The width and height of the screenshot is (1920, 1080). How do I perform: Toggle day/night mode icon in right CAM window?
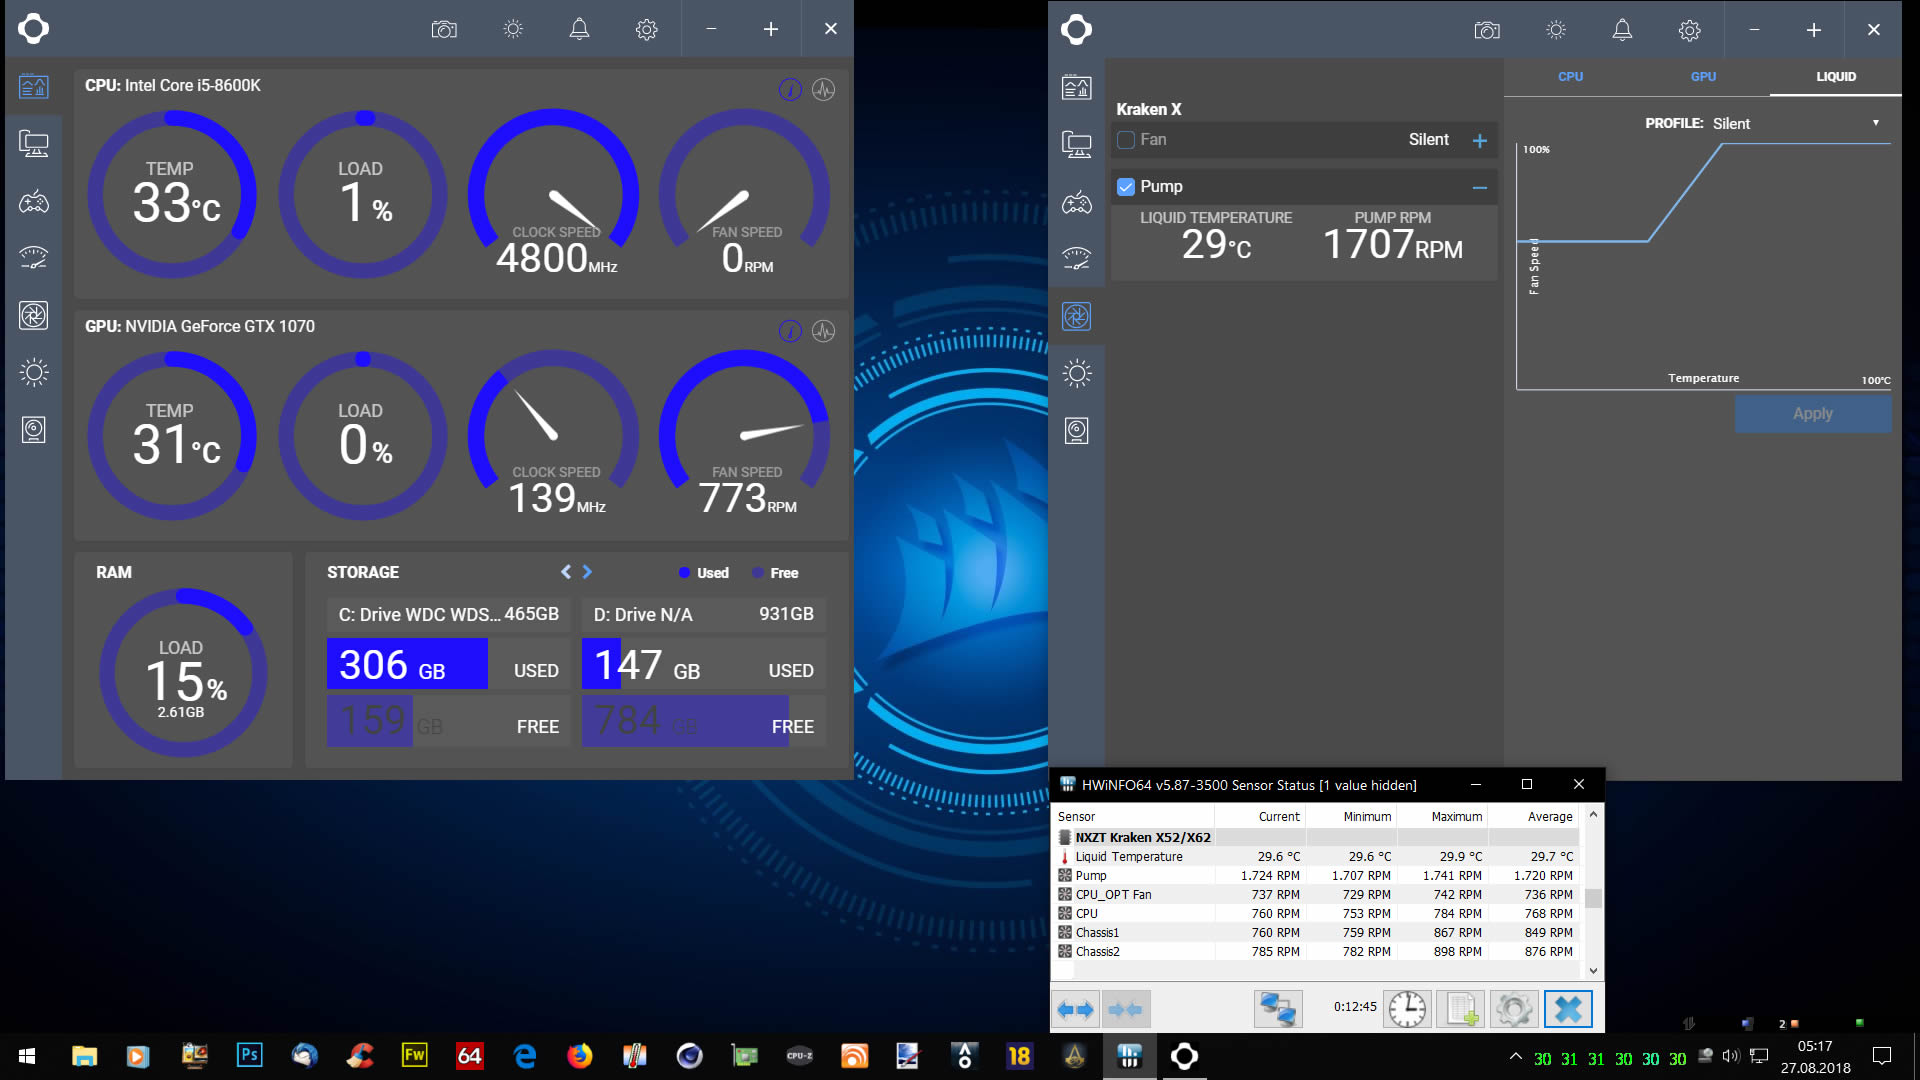[x=1555, y=30]
